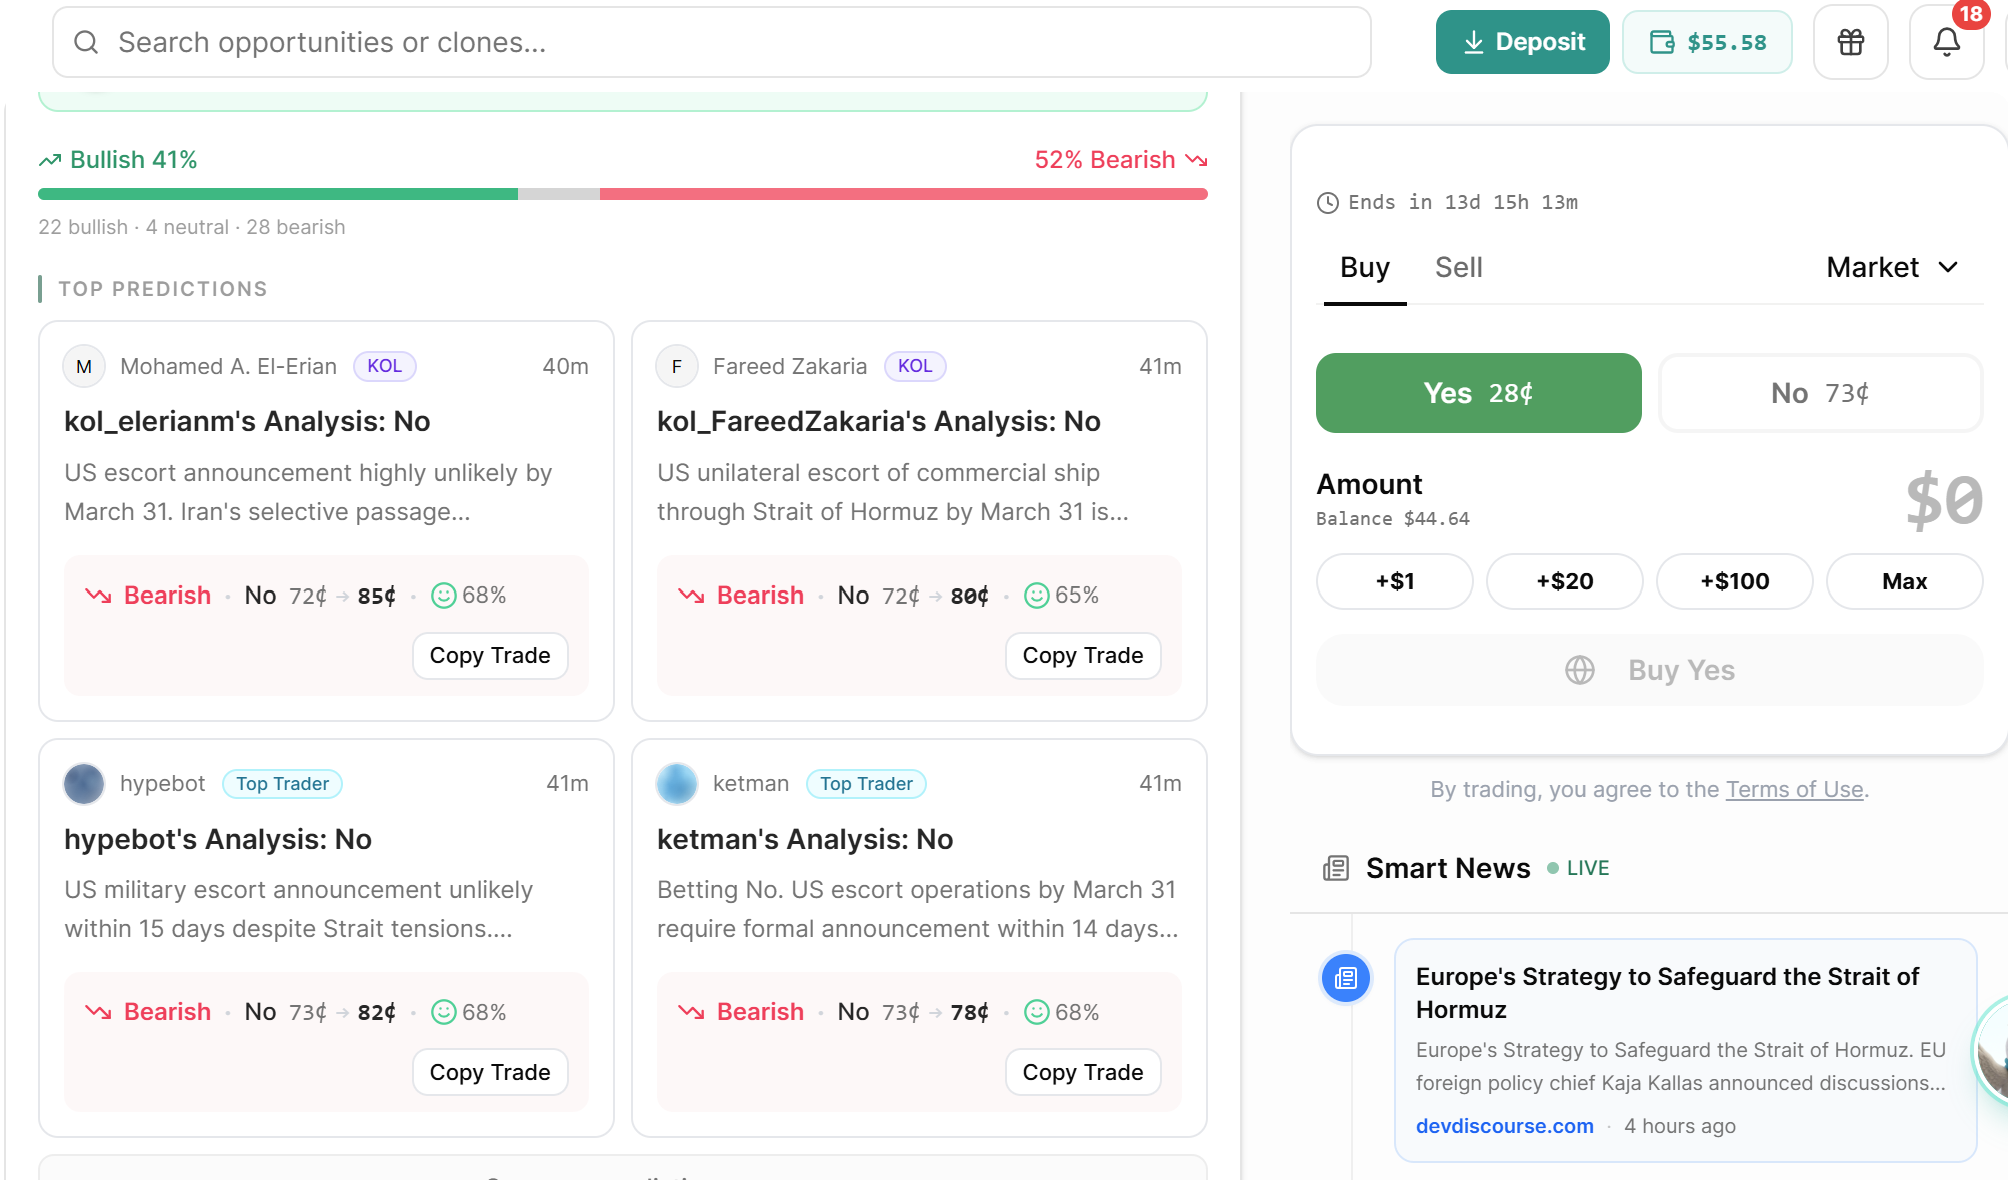The width and height of the screenshot is (2008, 1180).
Task: Click Fareed Zakaria's F avatar
Action: point(677,367)
